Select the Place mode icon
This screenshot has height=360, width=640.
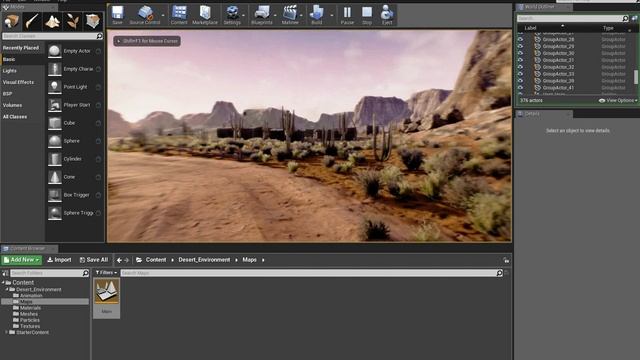coord(12,21)
